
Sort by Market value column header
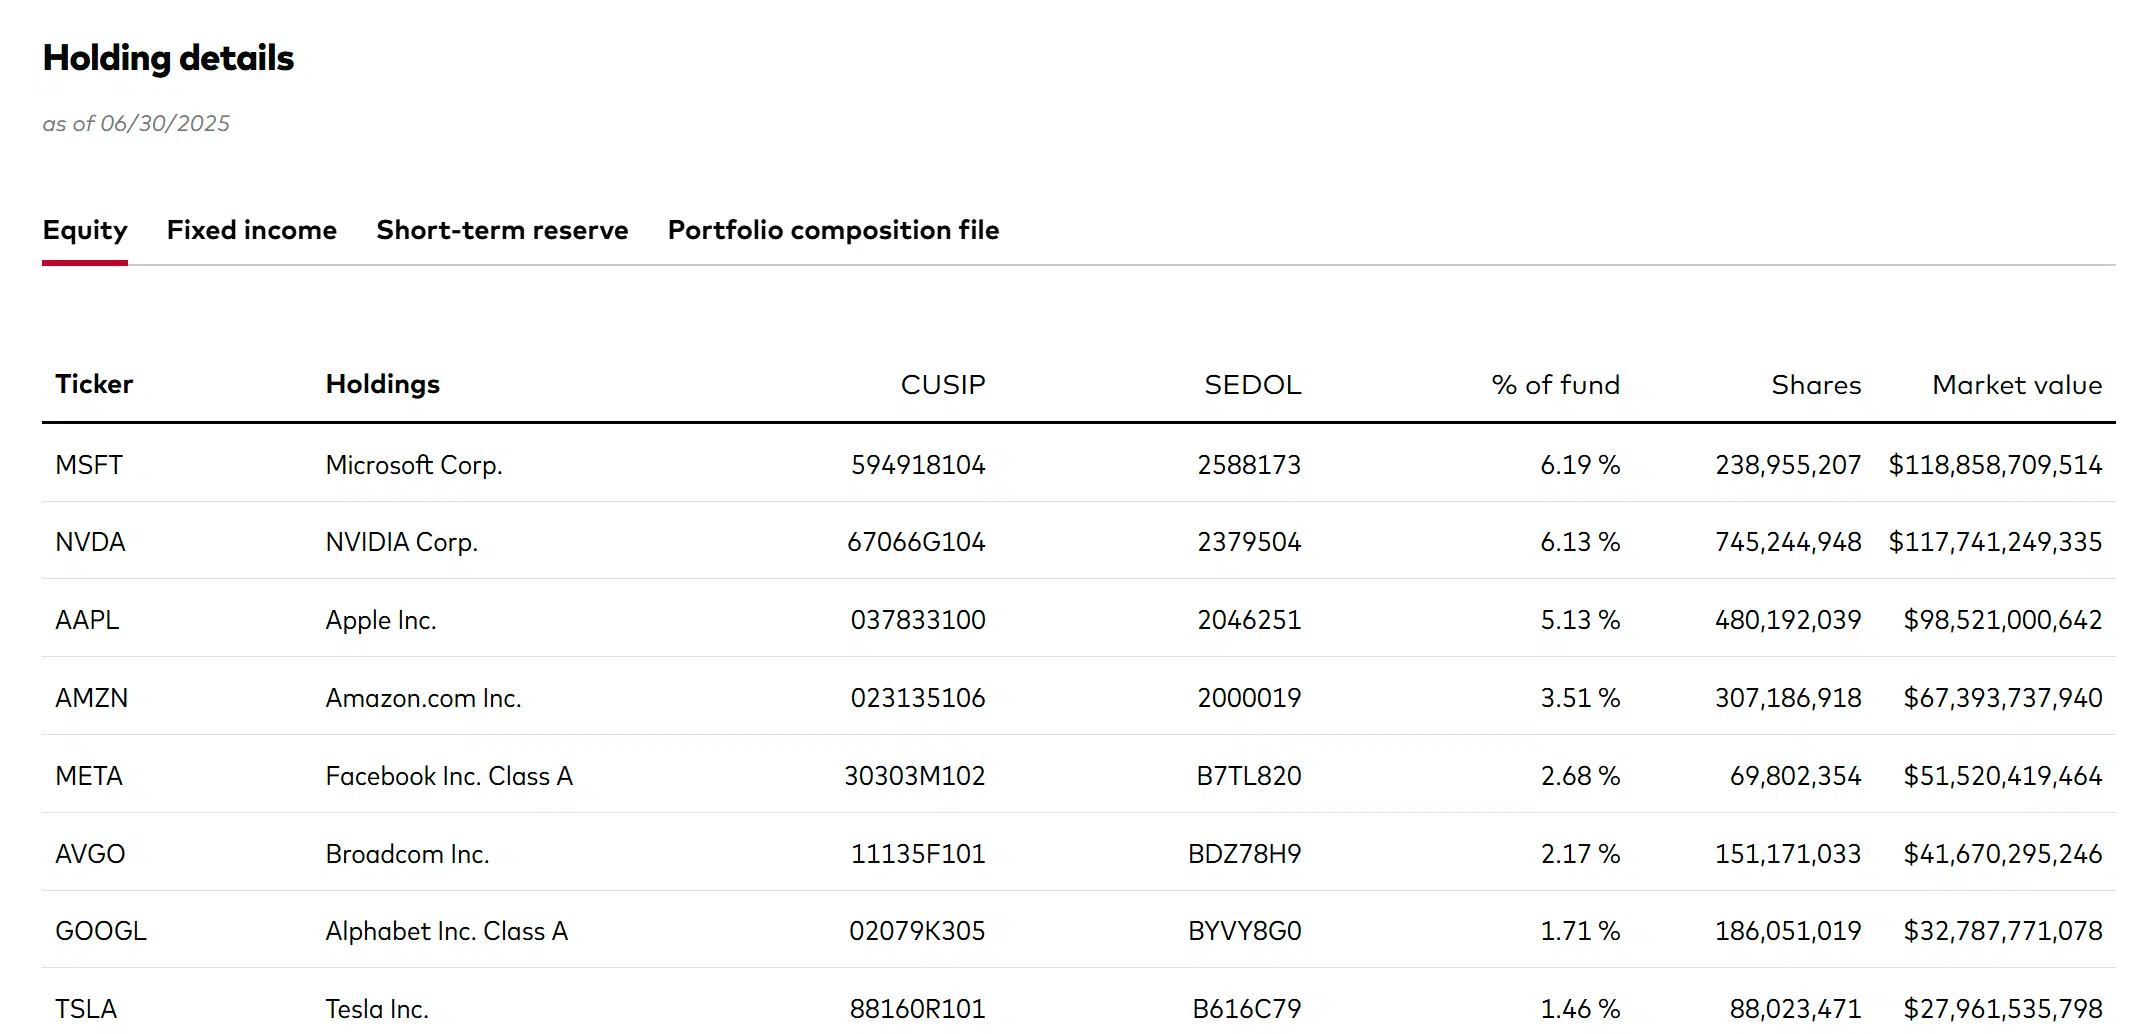click(x=2017, y=384)
